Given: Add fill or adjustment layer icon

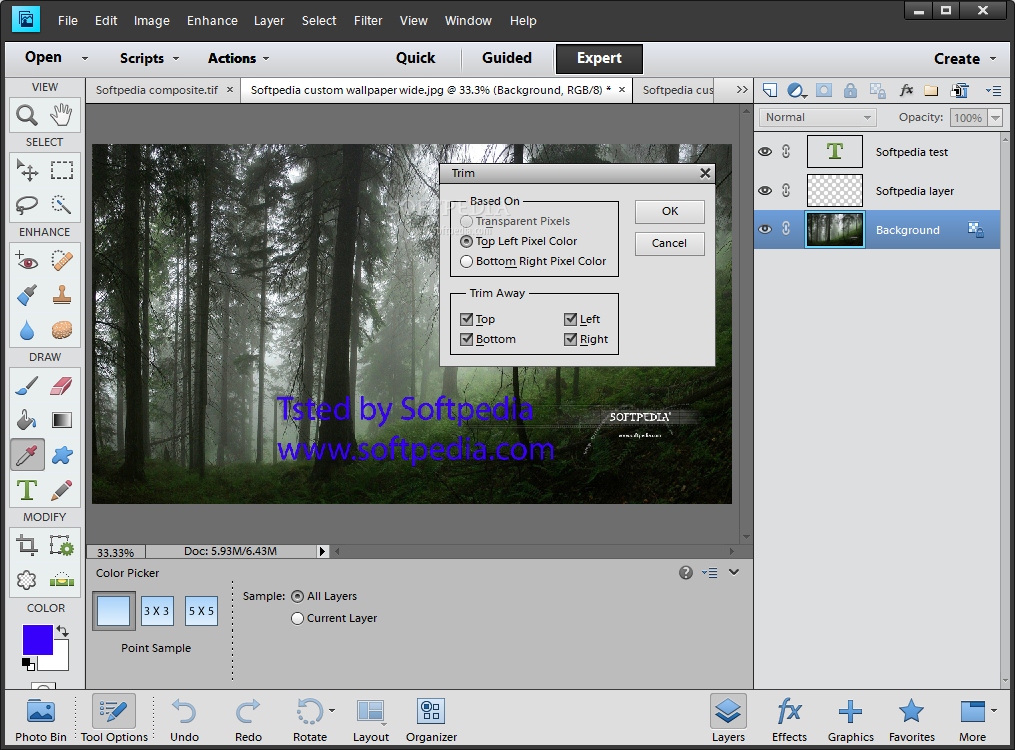Looking at the screenshot, I should 796,91.
